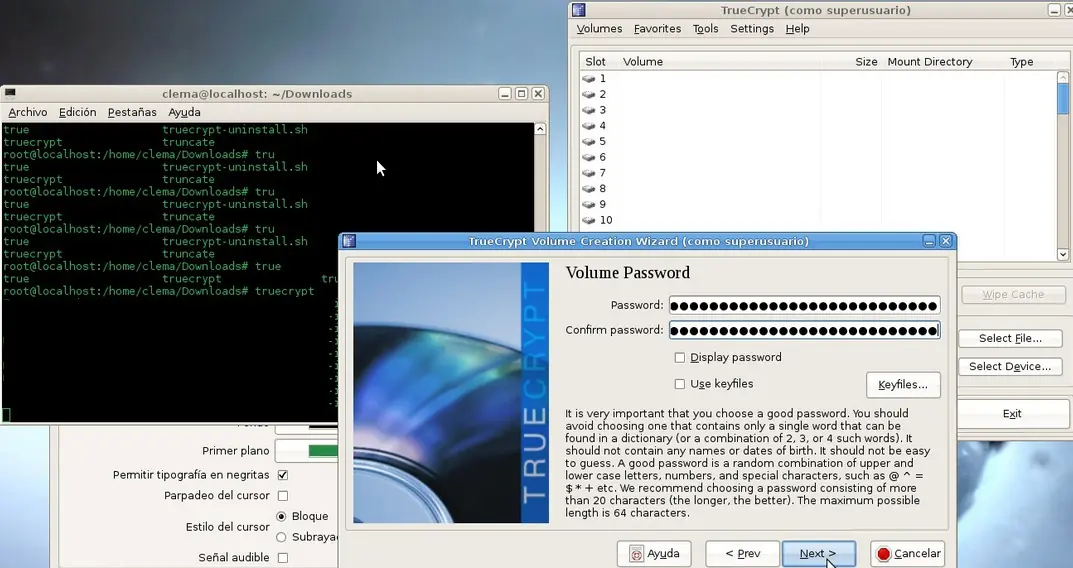Viewport: 1073px width, 568px height.
Task: Click the red Cancelar button icon
Action: (883, 554)
